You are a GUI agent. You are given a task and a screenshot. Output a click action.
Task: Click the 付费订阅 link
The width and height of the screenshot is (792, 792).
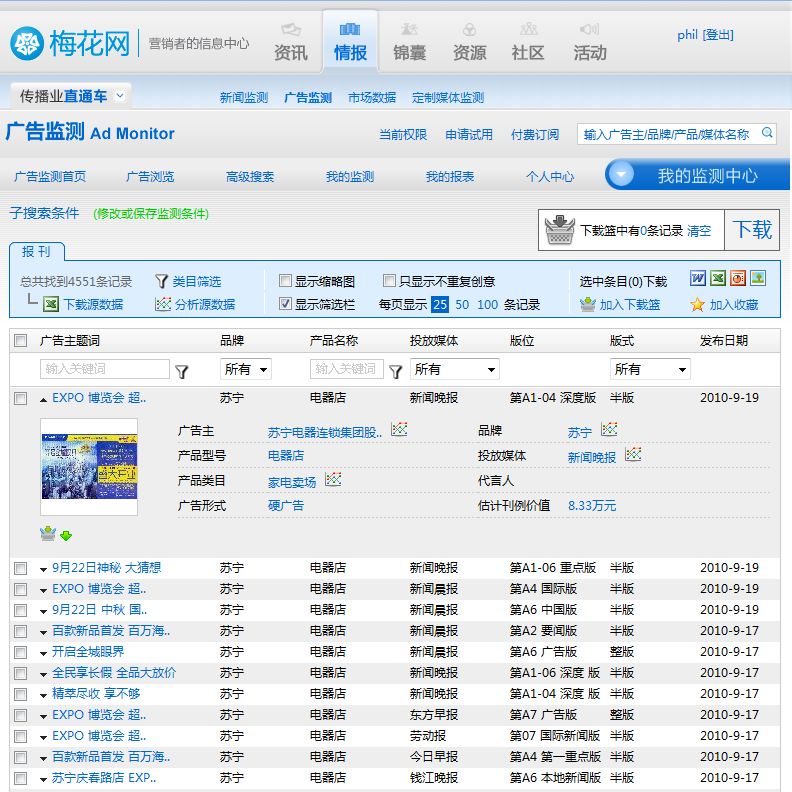point(535,134)
